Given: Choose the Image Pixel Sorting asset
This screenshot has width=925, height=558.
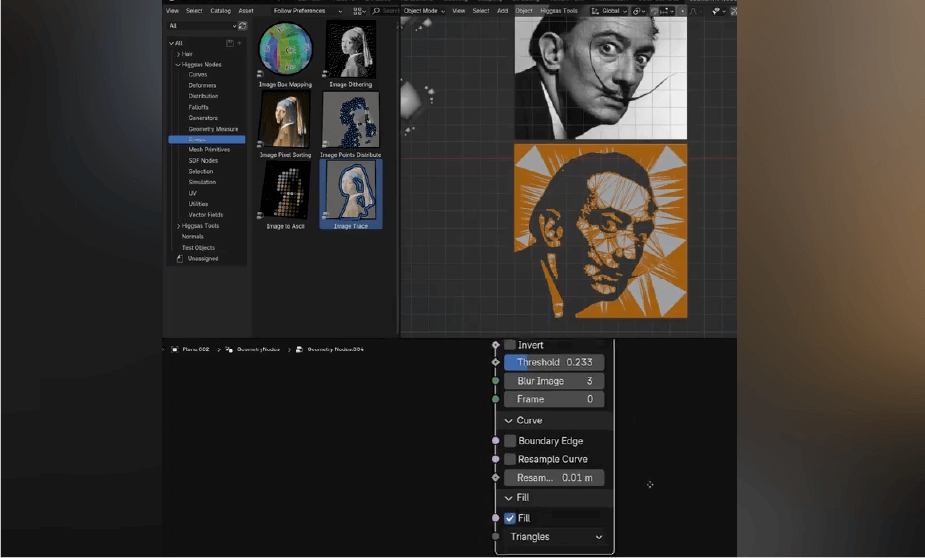Looking at the screenshot, I should tap(286, 120).
